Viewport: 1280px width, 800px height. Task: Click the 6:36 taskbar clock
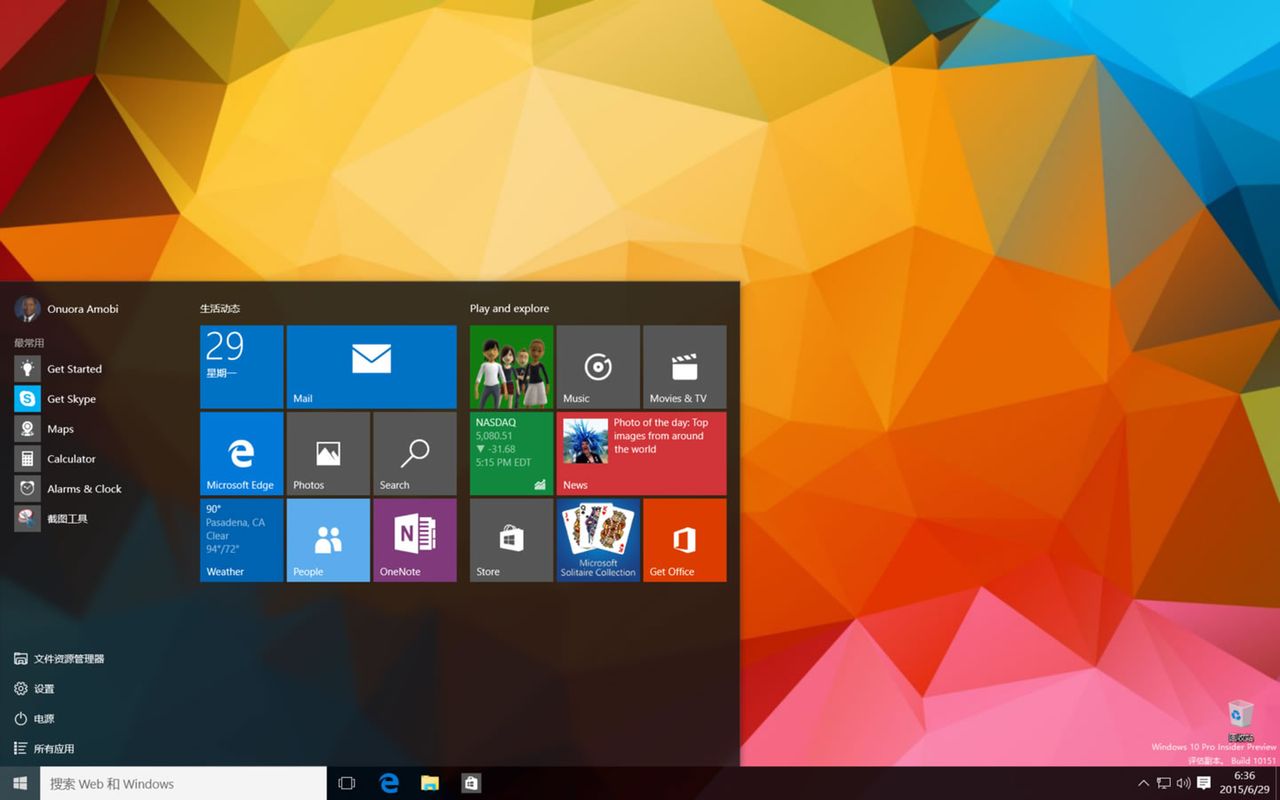1244,783
